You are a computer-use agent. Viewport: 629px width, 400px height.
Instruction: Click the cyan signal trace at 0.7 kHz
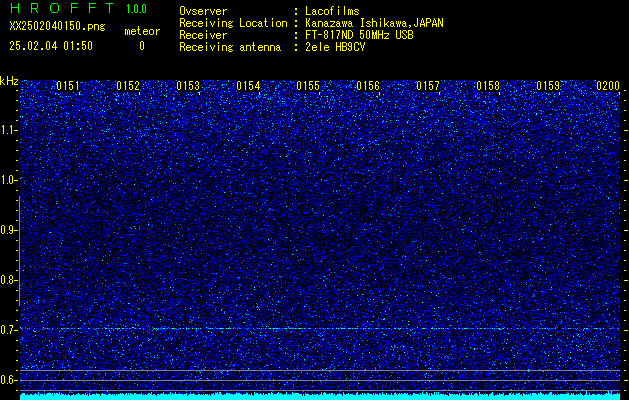[x=320, y=329]
